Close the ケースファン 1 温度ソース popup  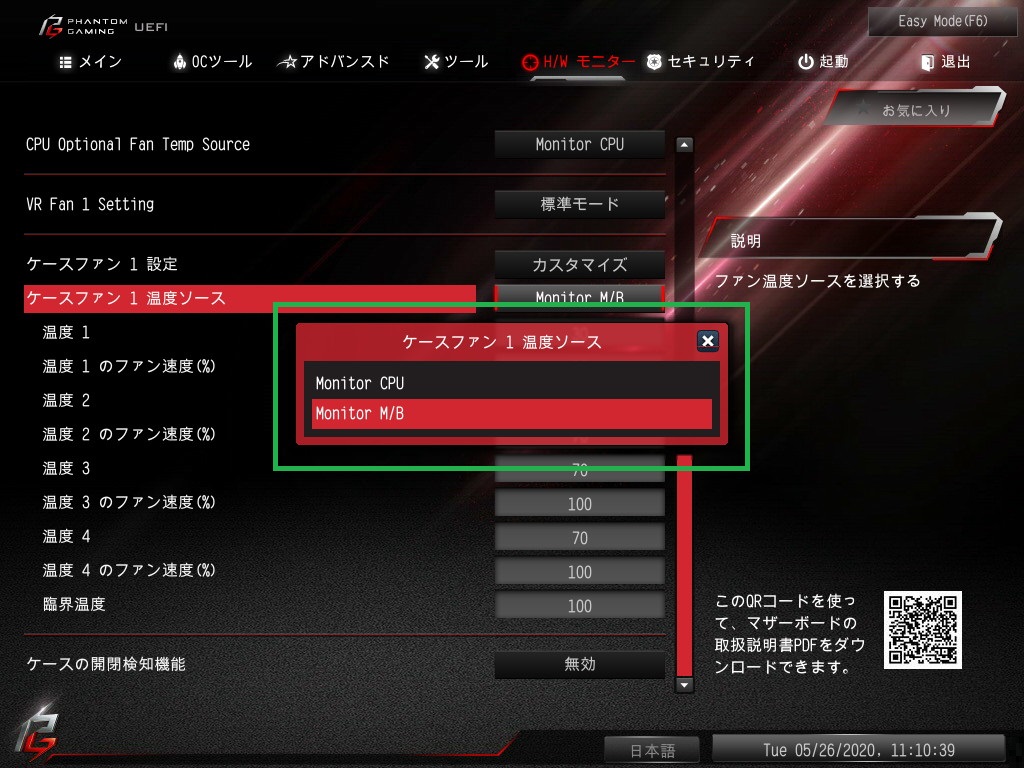[x=707, y=340]
